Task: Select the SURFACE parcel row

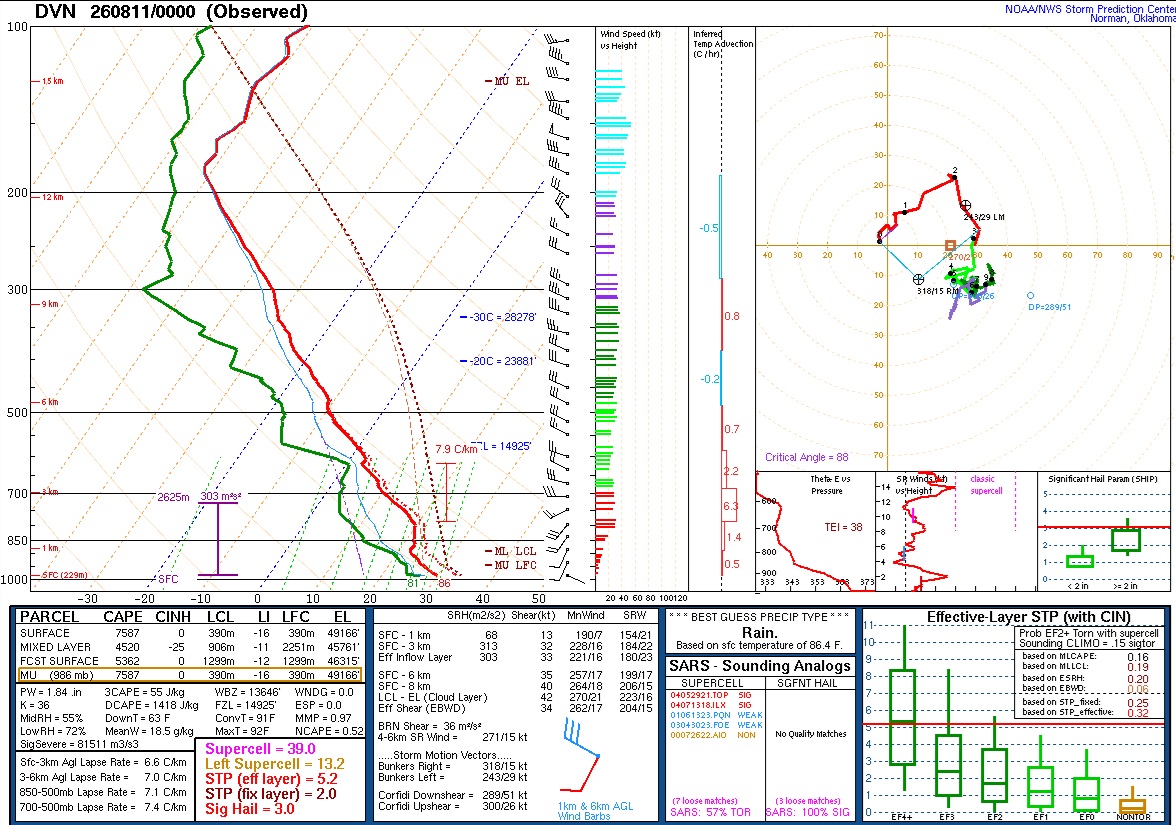Action: pyautogui.click(x=188, y=633)
